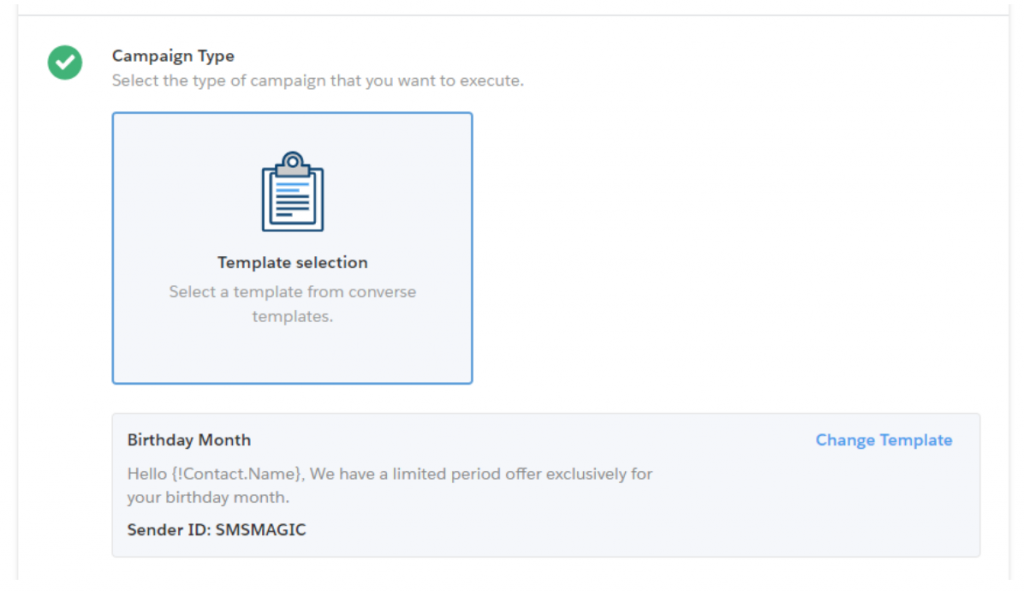Open the Change Template link
This screenshot has height=591, width=1024.
pos(884,440)
